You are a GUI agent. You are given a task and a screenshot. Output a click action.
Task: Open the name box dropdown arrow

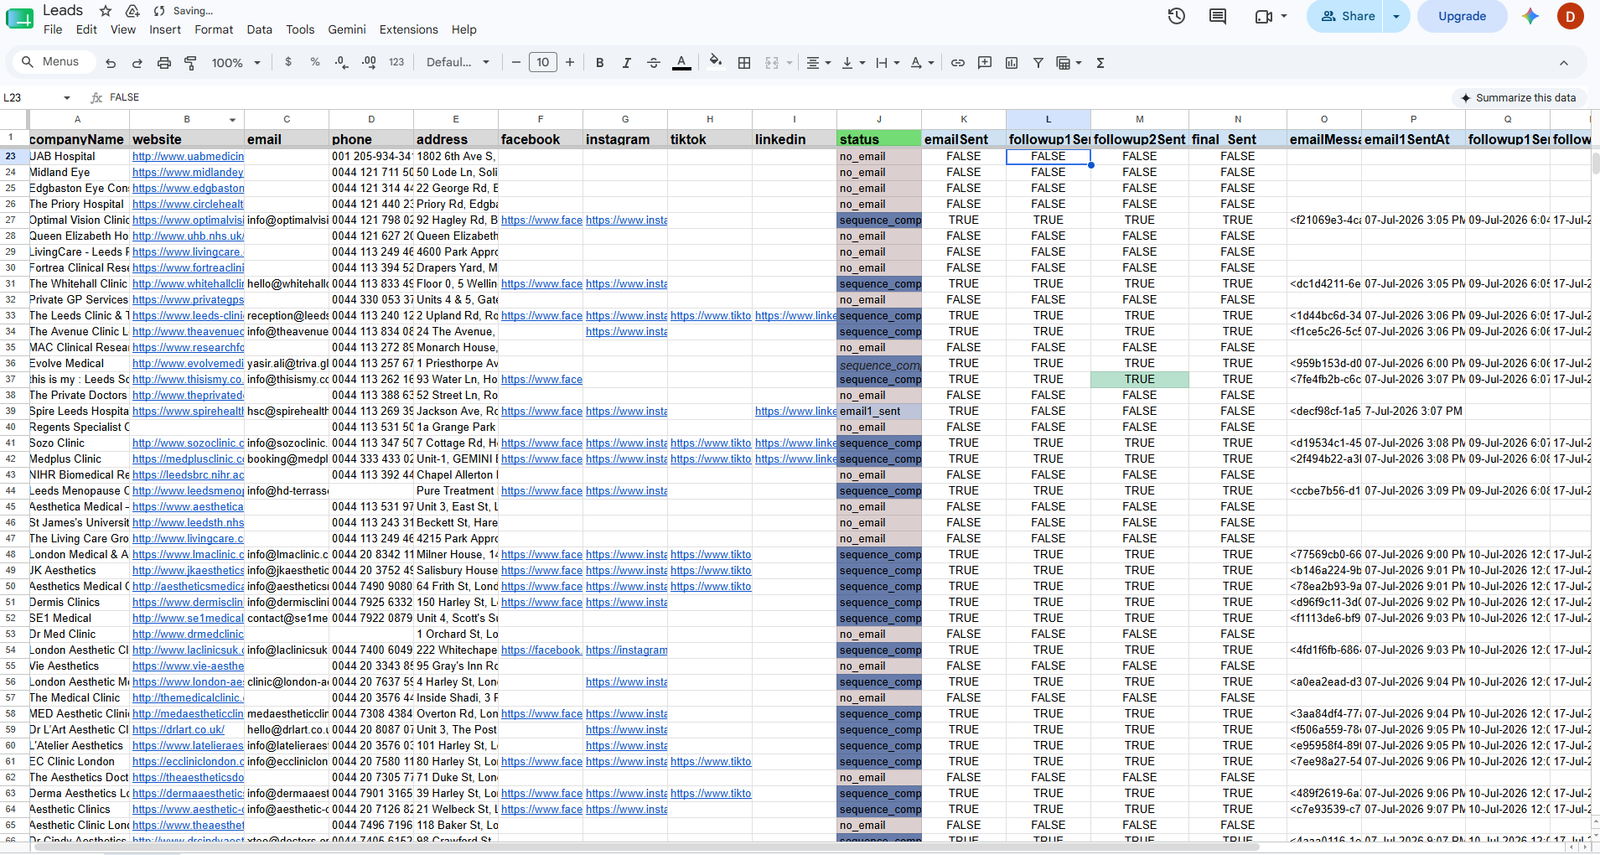pyautogui.click(x=67, y=98)
